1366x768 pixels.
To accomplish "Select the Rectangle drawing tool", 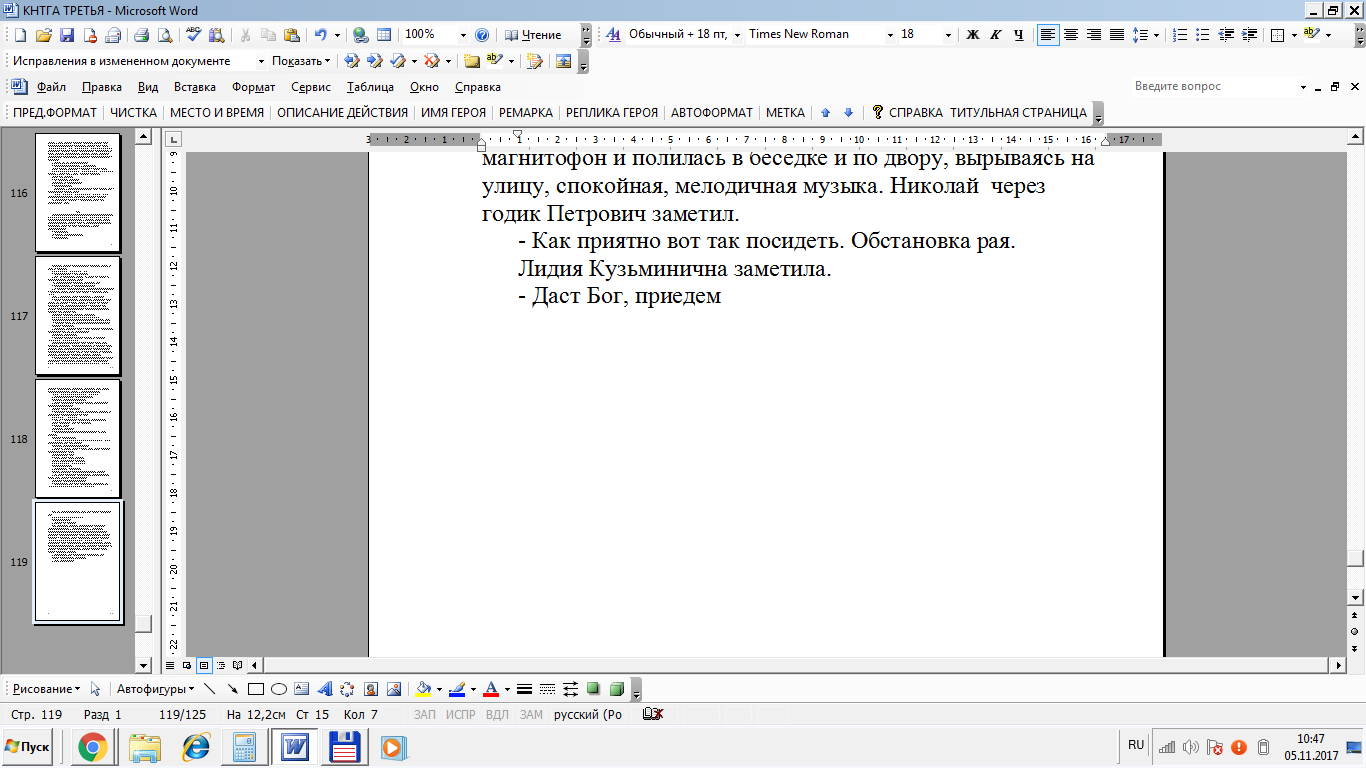I will tap(255, 689).
